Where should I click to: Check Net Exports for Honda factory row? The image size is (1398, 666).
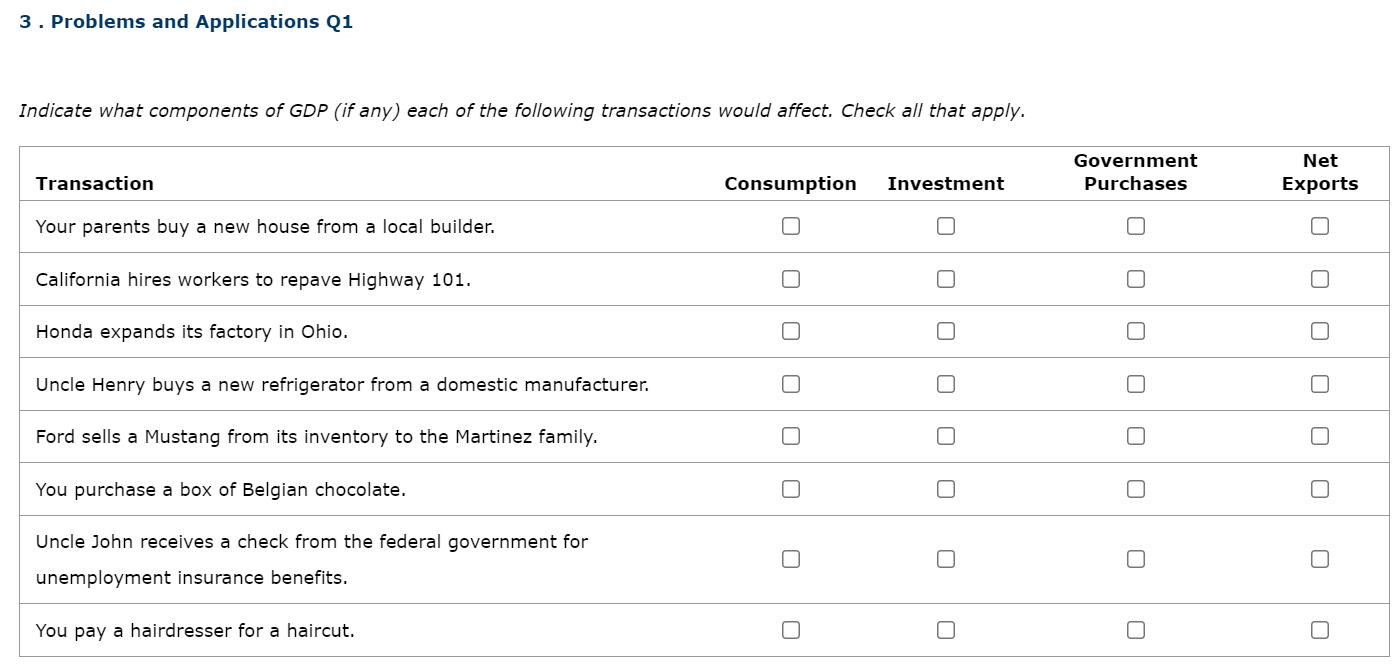pyautogui.click(x=1320, y=331)
